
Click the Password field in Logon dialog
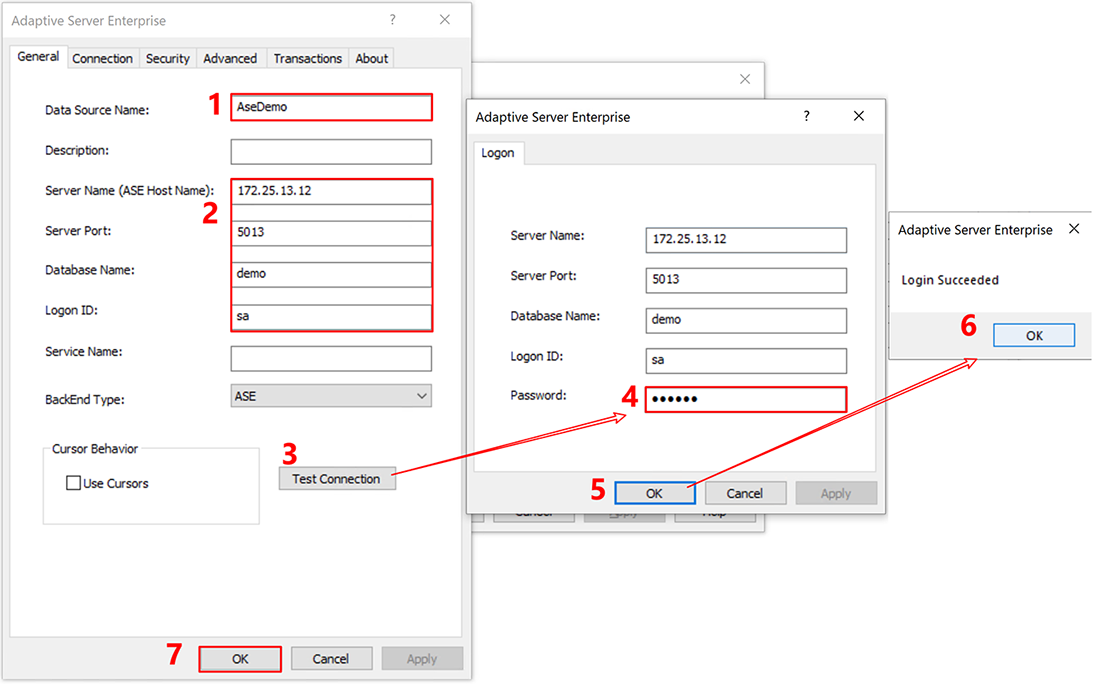745,399
